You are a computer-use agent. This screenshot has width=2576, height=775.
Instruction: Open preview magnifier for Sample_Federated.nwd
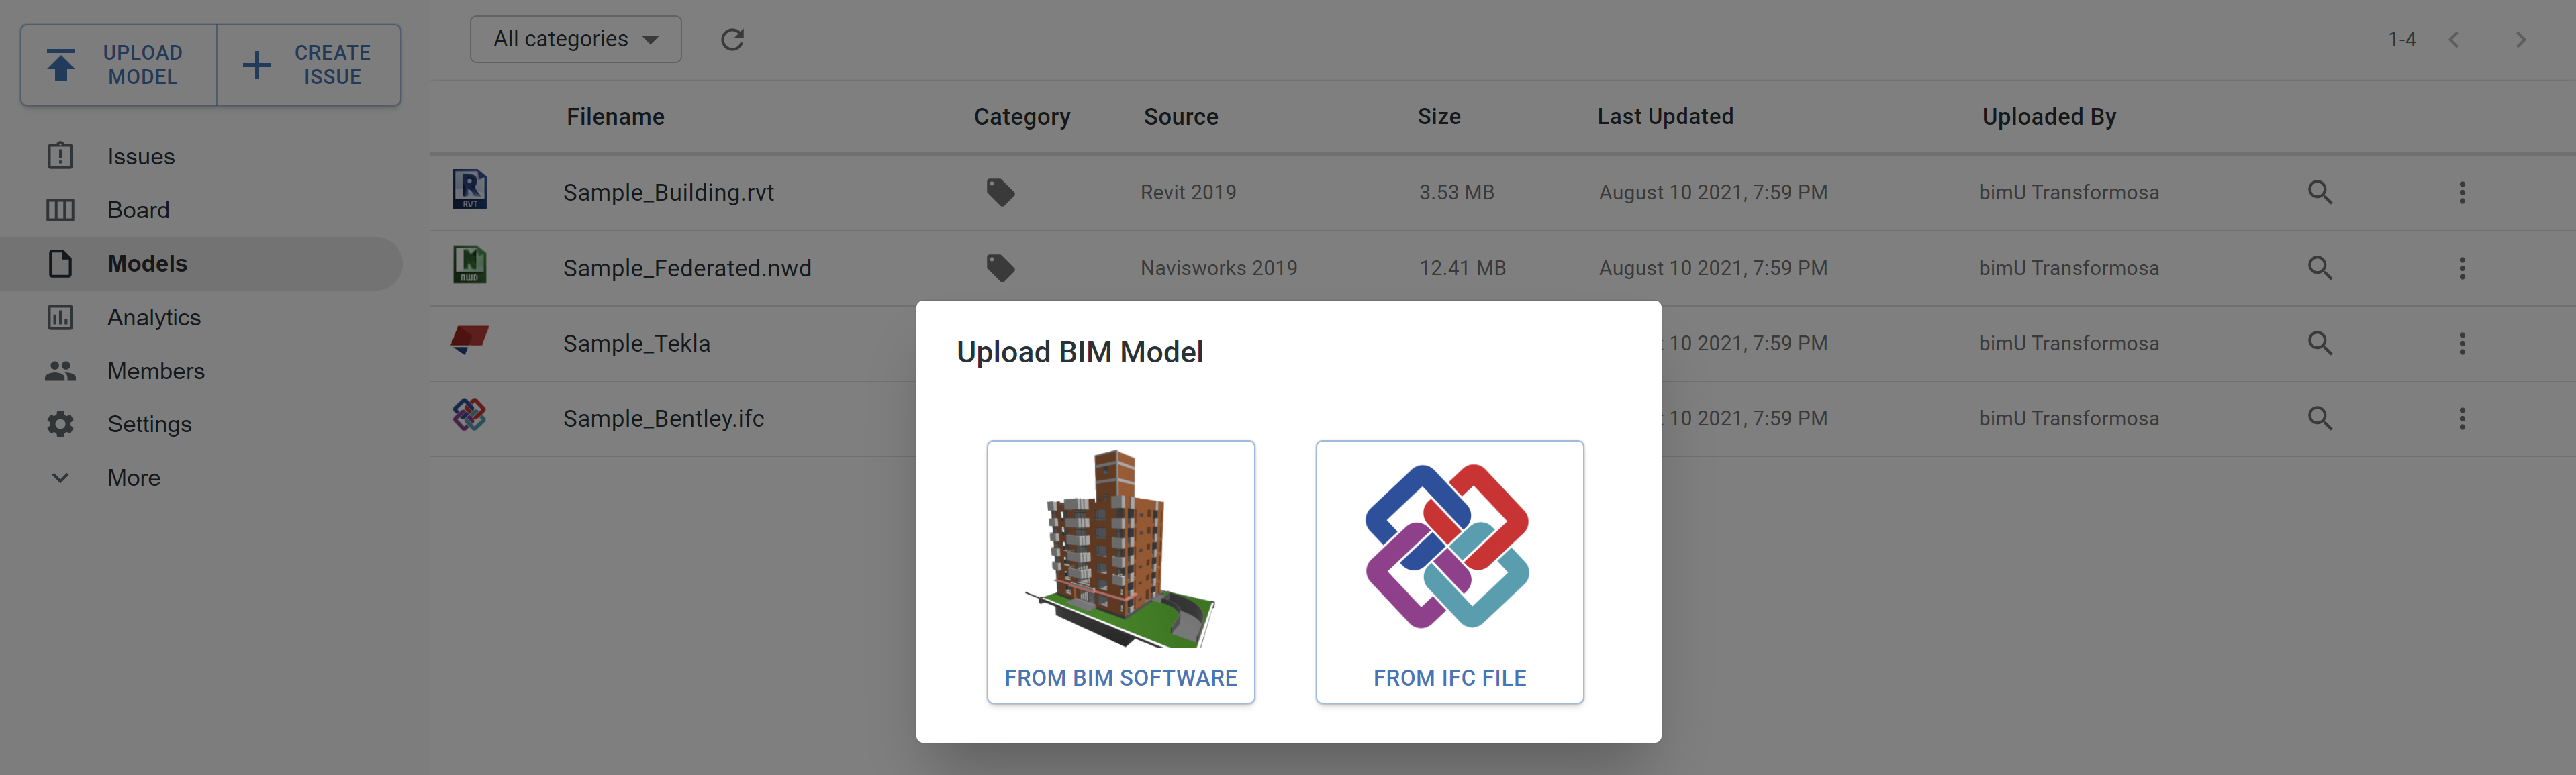click(x=2320, y=268)
